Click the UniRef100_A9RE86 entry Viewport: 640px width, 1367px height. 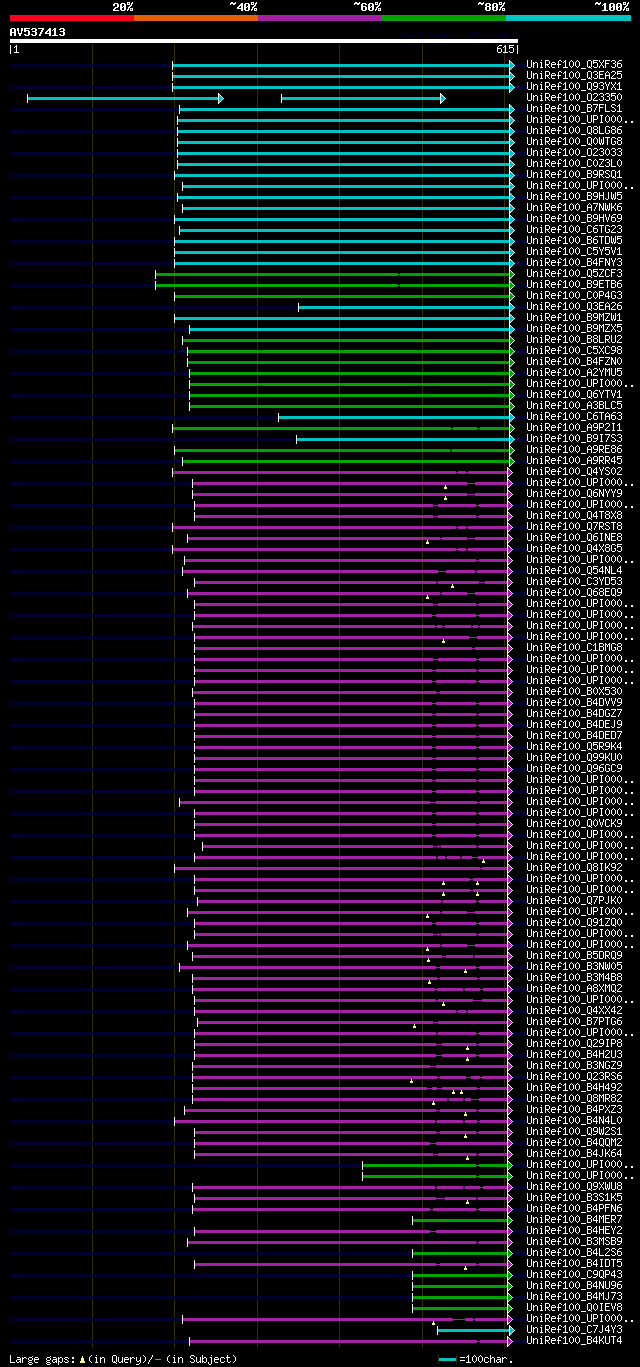pyautogui.click(x=574, y=449)
